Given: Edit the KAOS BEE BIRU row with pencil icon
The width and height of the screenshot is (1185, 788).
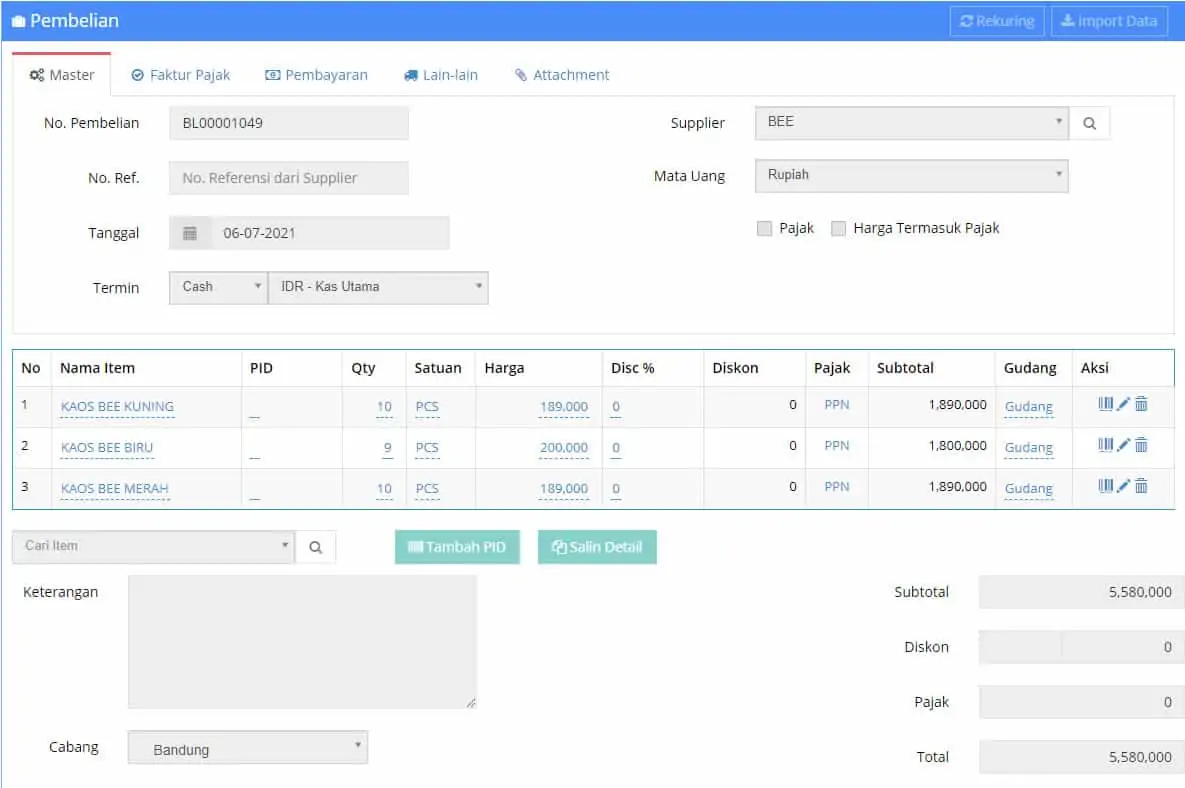Looking at the screenshot, I should (x=1123, y=445).
